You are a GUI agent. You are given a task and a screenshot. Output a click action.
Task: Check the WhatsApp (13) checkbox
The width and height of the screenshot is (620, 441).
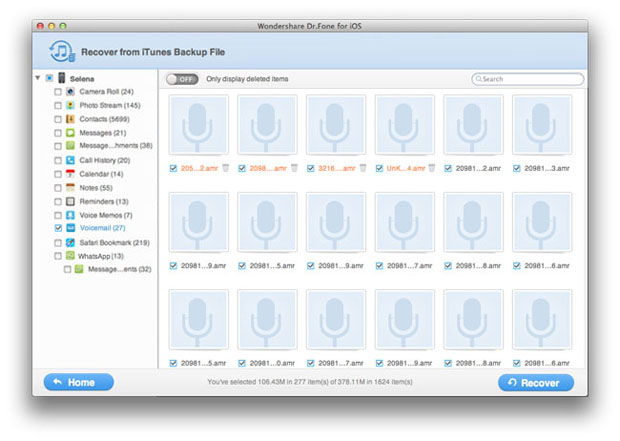click(x=58, y=256)
